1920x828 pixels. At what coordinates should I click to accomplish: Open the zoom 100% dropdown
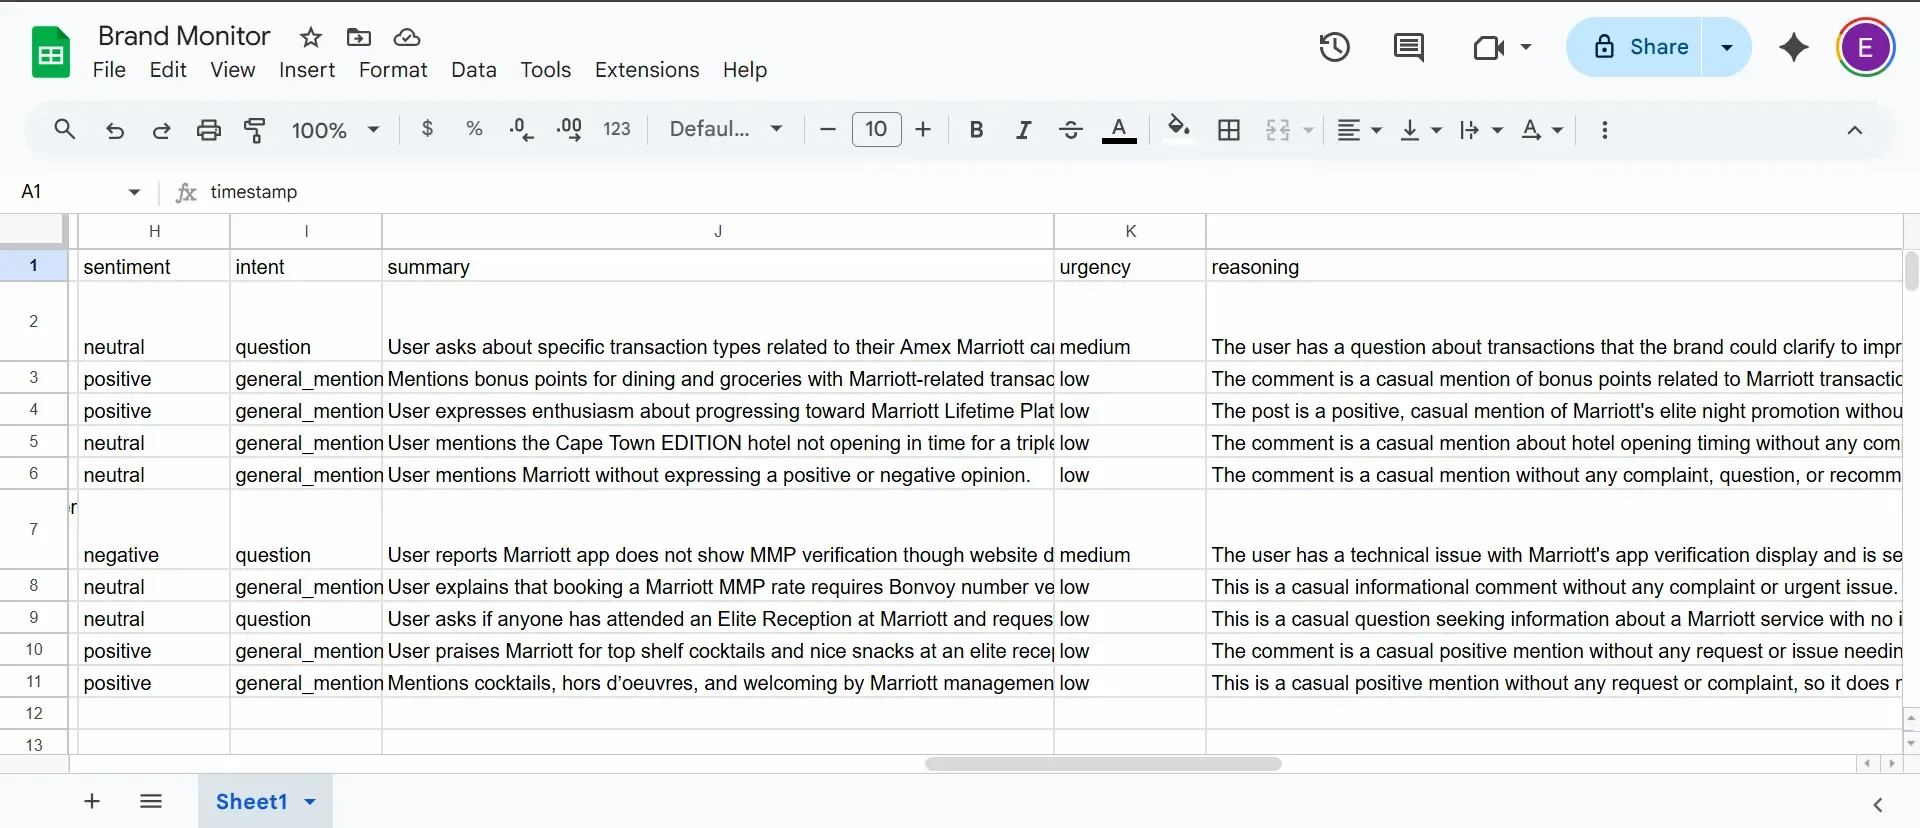[x=335, y=130]
